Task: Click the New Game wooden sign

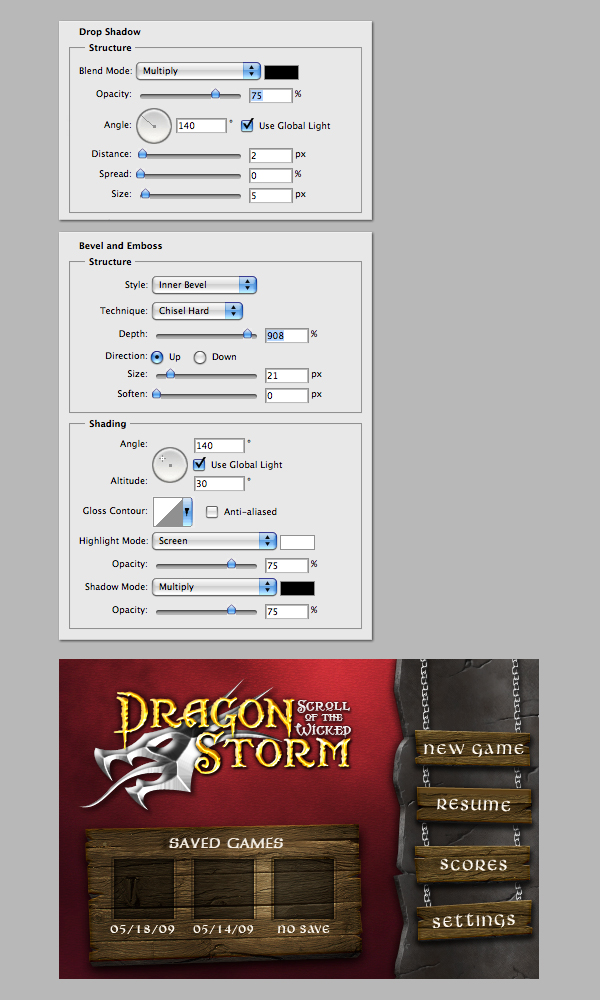Action: click(x=473, y=749)
